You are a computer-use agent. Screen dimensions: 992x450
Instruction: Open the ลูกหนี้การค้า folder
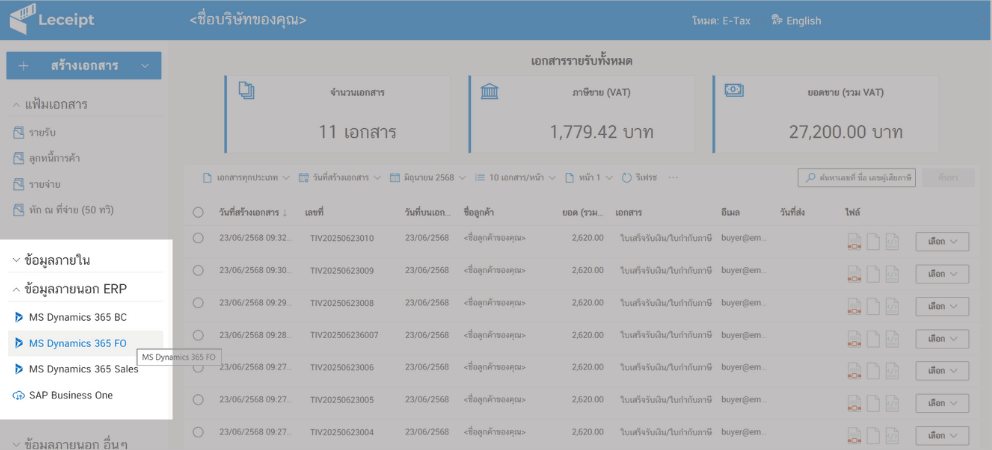click(46, 158)
